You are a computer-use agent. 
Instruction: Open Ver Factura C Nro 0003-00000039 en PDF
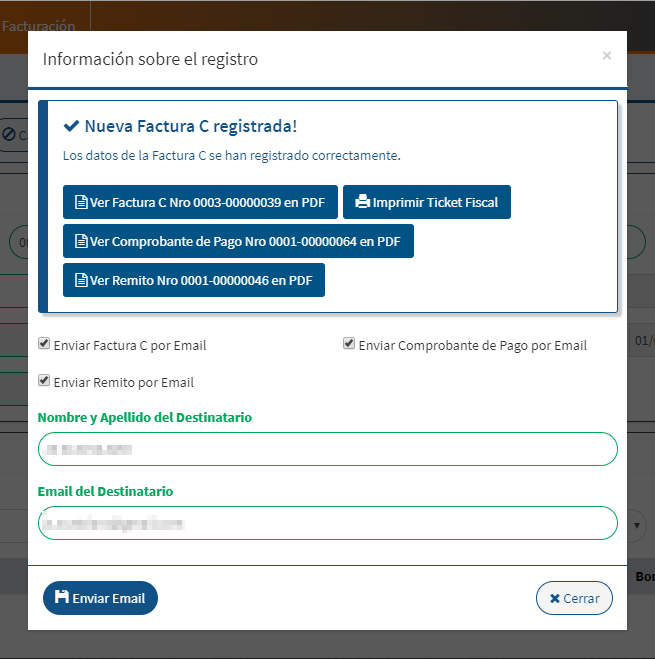[x=200, y=202]
